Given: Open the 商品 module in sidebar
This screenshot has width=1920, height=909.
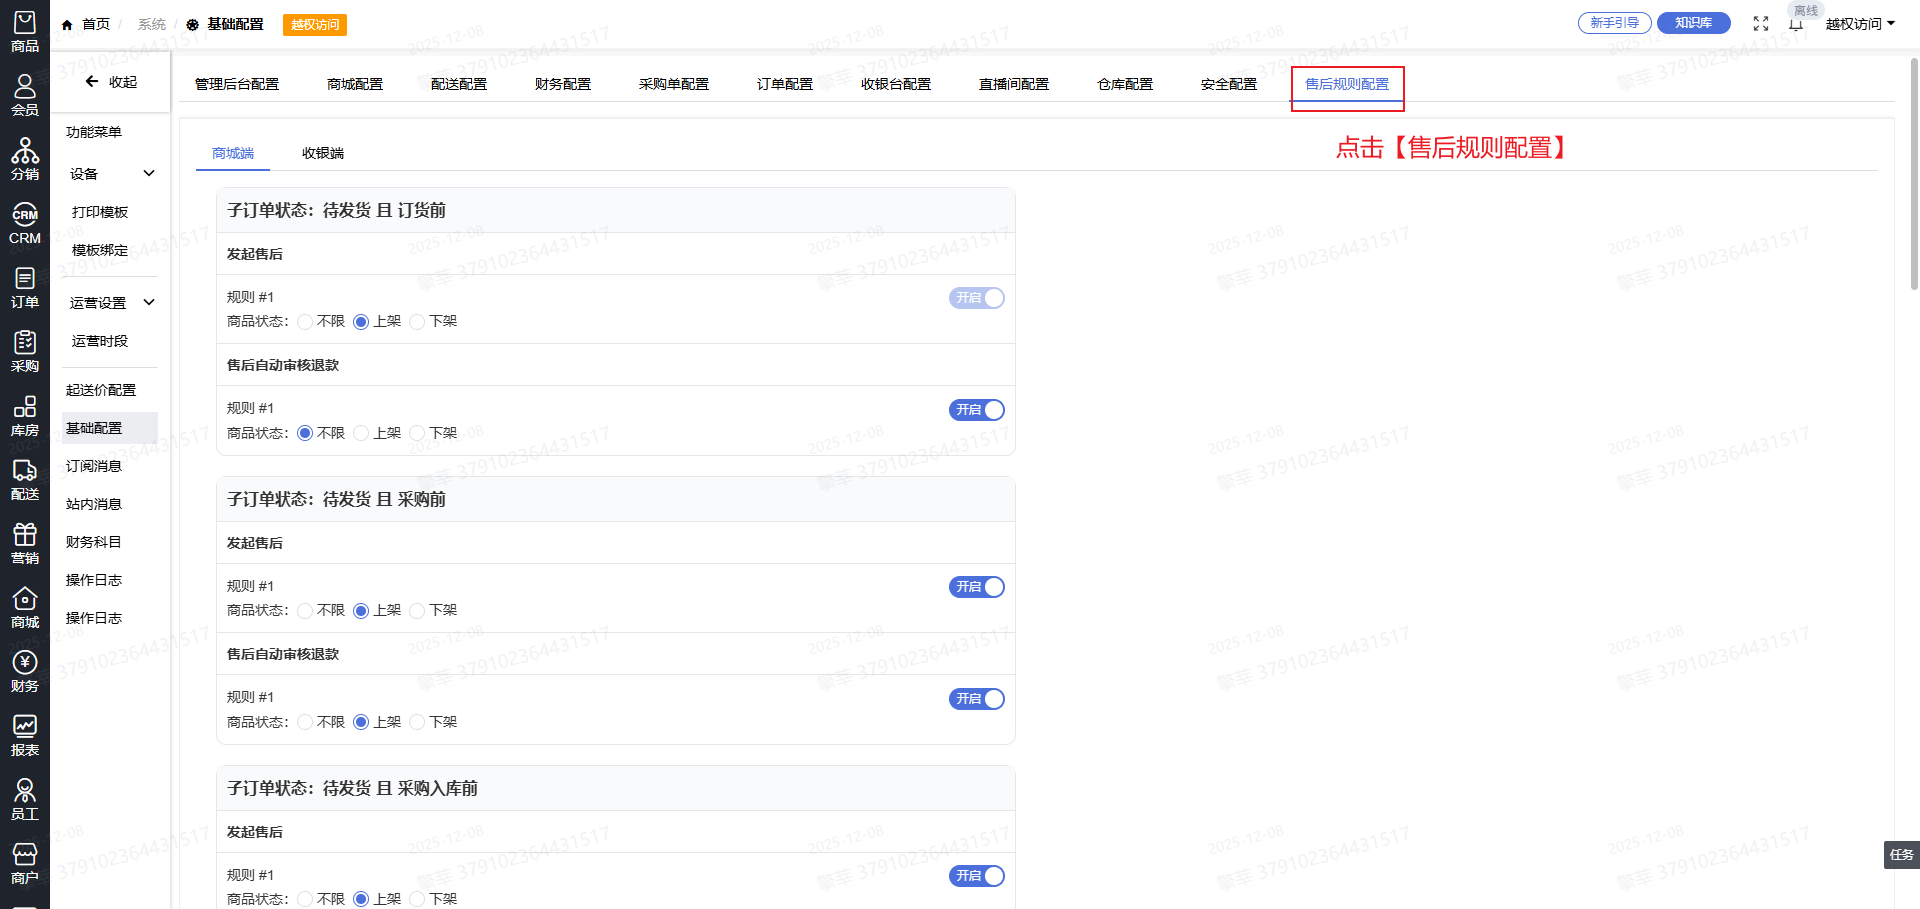Looking at the screenshot, I should [25, 32].
